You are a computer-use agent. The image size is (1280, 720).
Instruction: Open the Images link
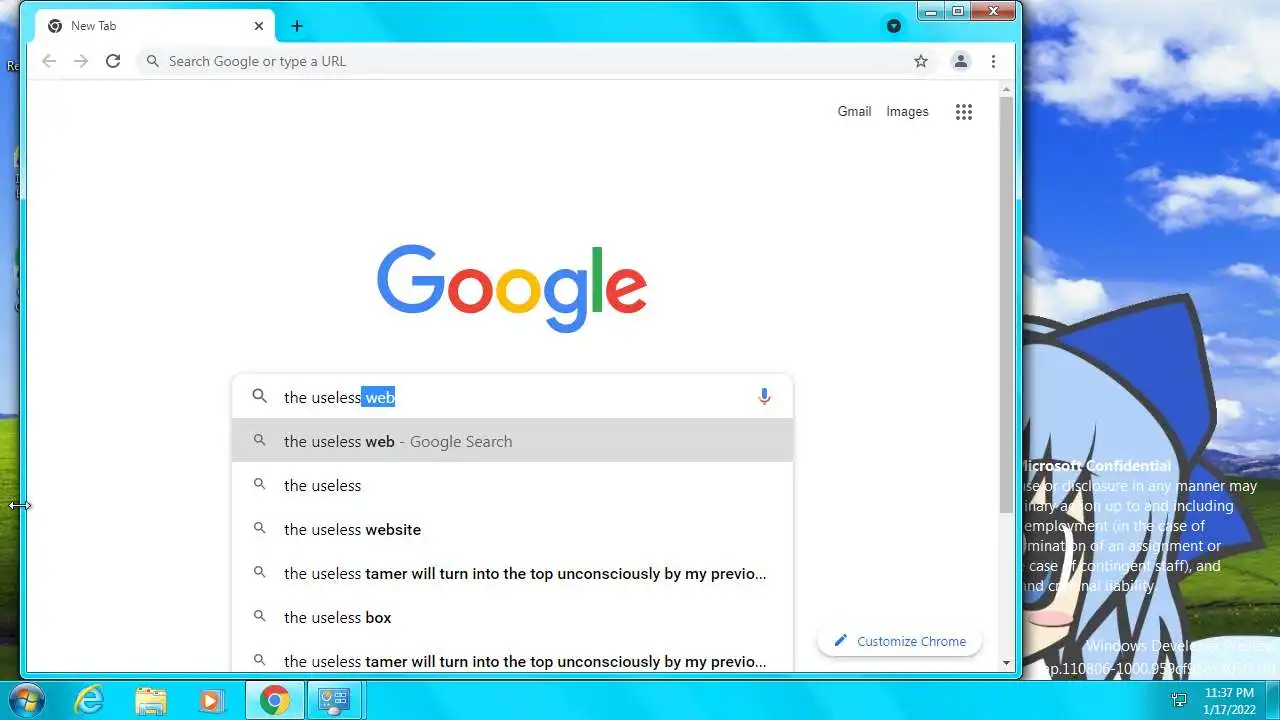tap(907, 112)
